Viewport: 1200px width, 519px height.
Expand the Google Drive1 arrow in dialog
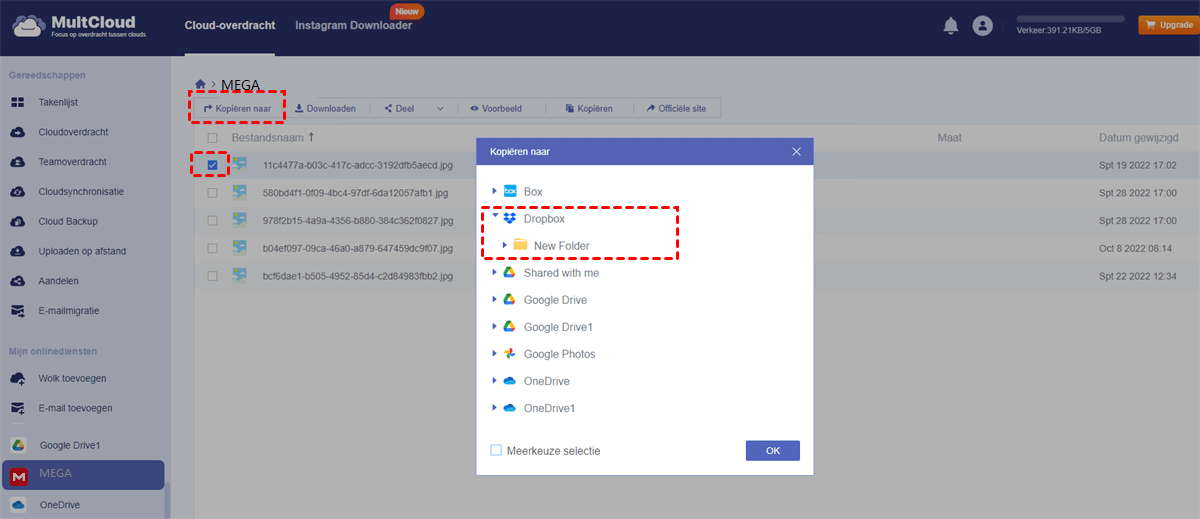pyautogui.click(x=494, y=327)
